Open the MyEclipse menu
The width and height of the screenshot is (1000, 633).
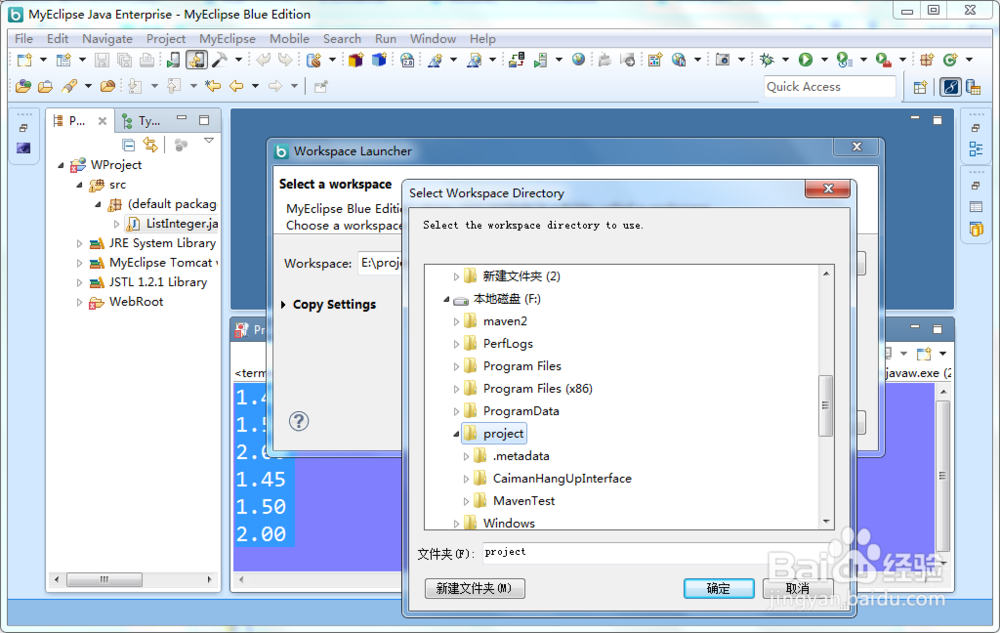click(x=227, y=39)
